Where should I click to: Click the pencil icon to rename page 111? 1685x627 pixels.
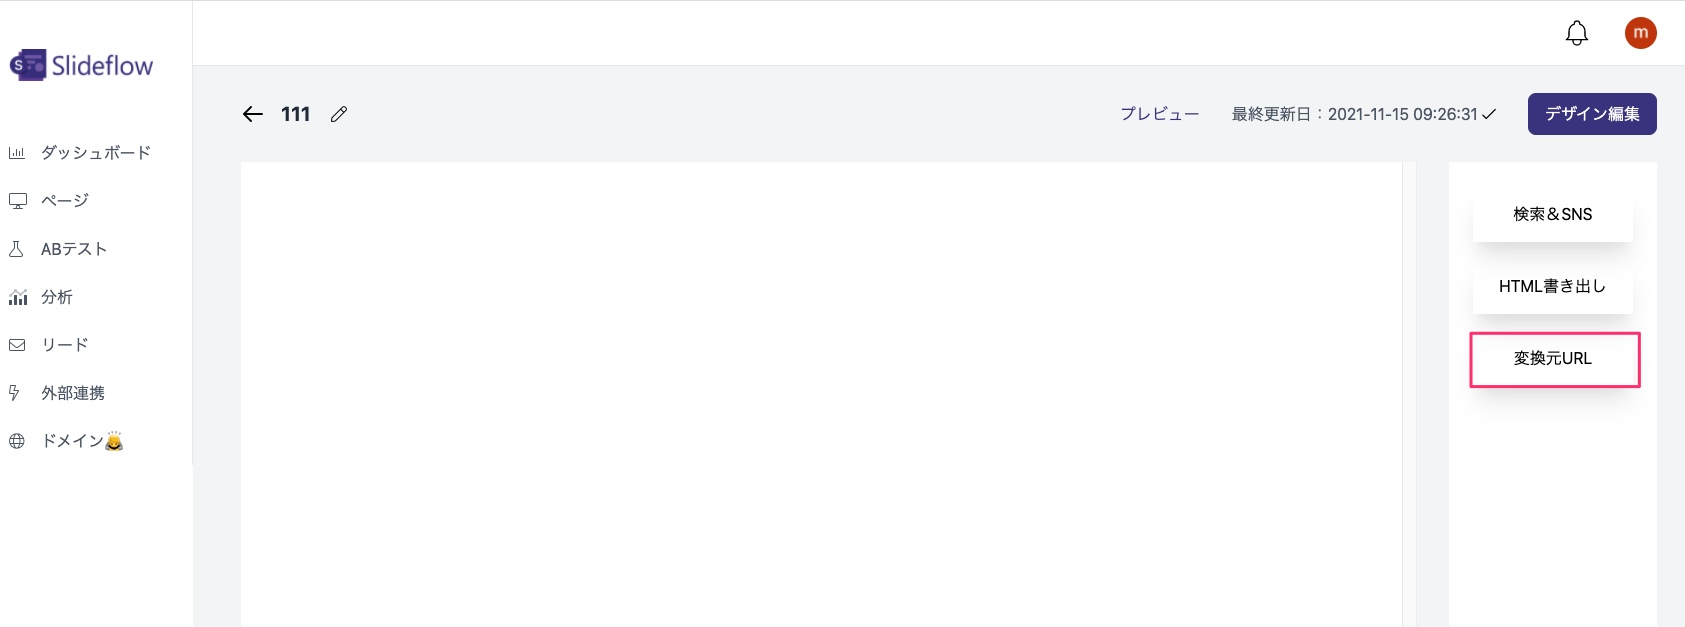coord(338,114)
